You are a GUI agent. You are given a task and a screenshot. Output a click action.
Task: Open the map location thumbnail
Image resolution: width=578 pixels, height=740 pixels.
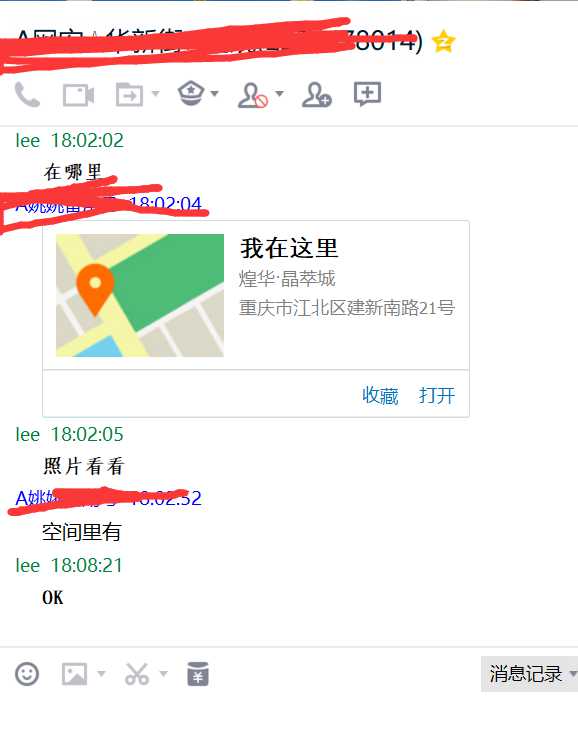pyautogui.click(x=140, y=295)
